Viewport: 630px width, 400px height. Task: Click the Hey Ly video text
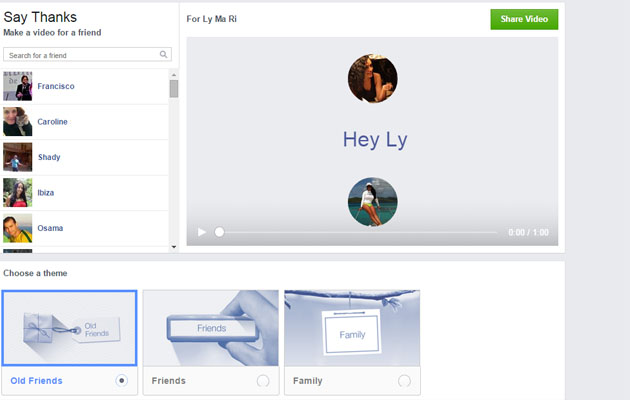pyautogui.click(x=375, y=140)
